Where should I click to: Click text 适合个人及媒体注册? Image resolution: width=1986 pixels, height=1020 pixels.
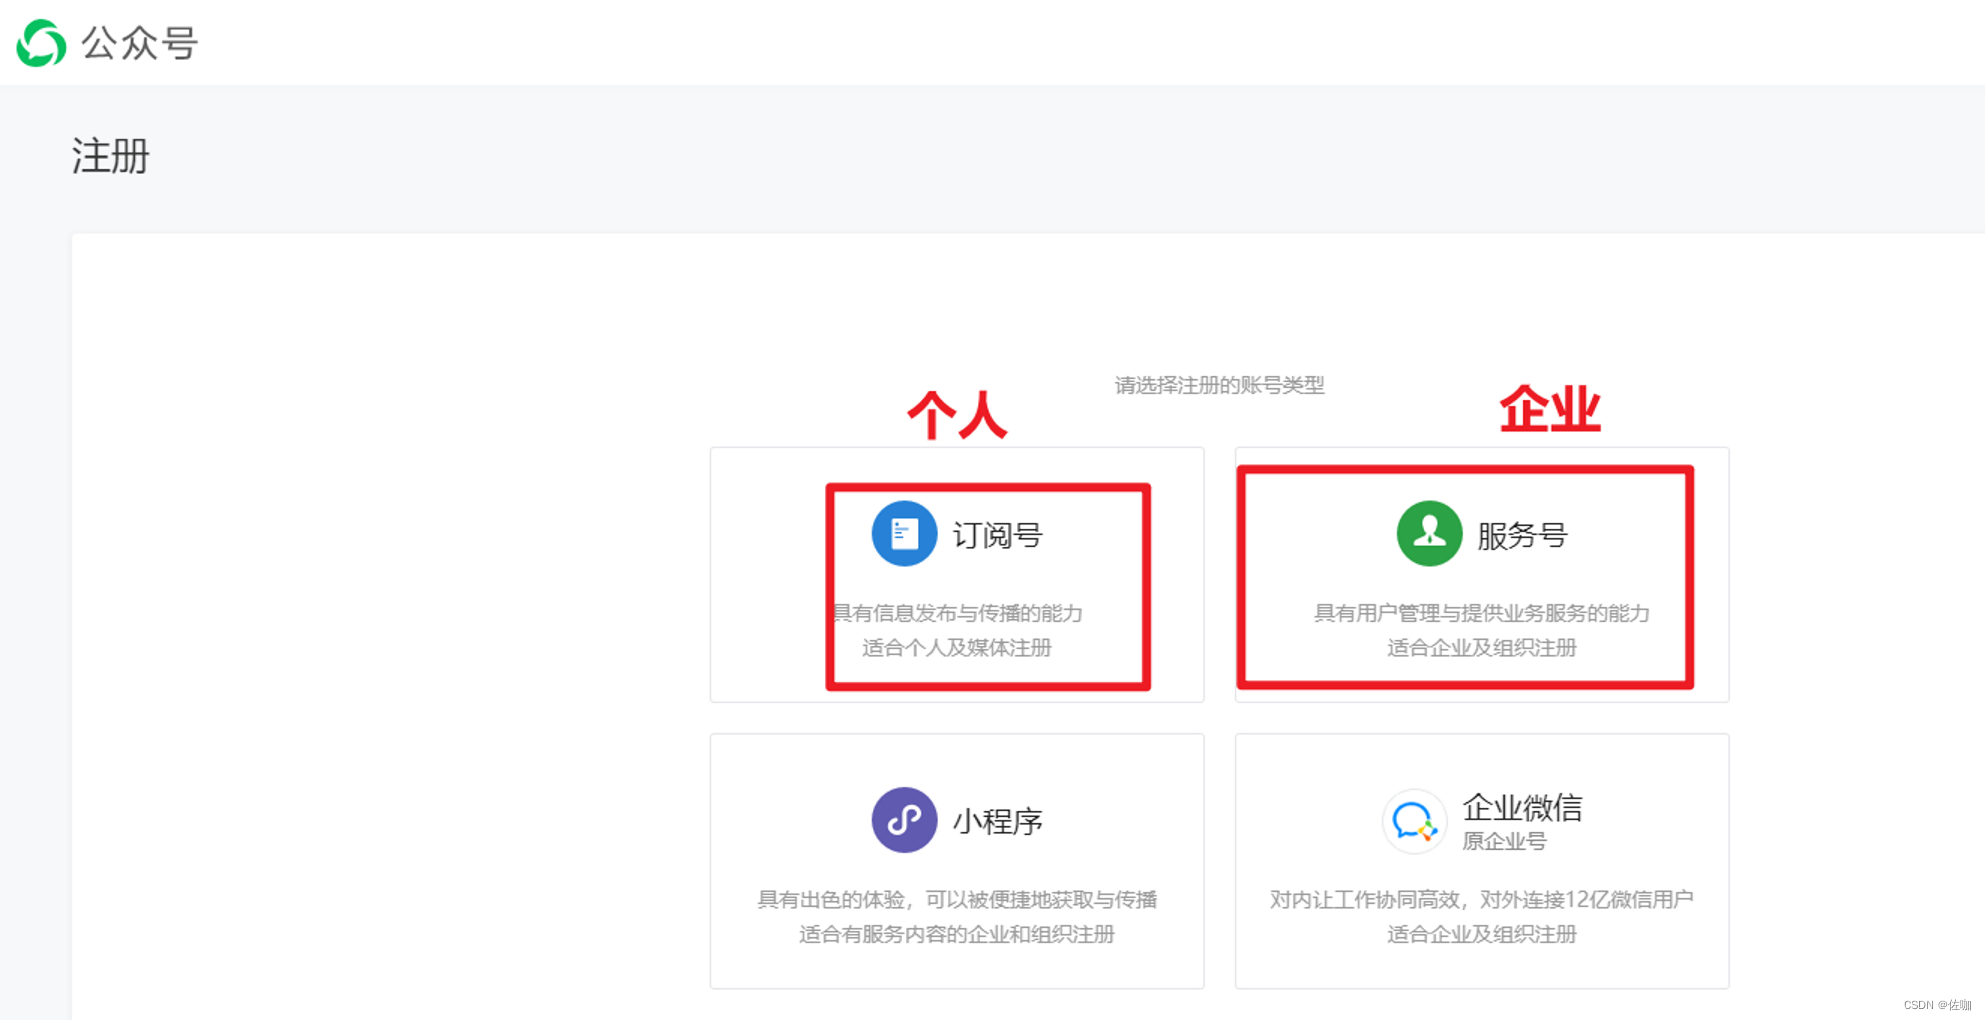tap(957, 648)
